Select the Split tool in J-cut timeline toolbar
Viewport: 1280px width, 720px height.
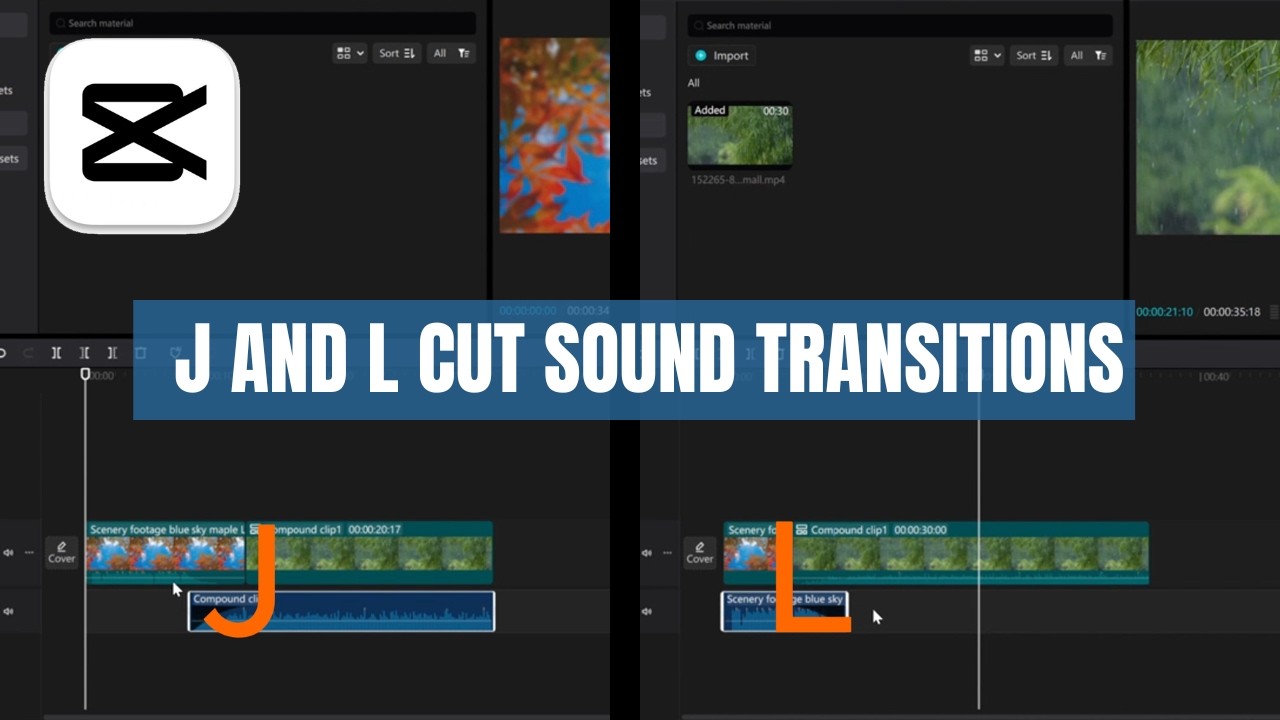(x=56, y=353)
